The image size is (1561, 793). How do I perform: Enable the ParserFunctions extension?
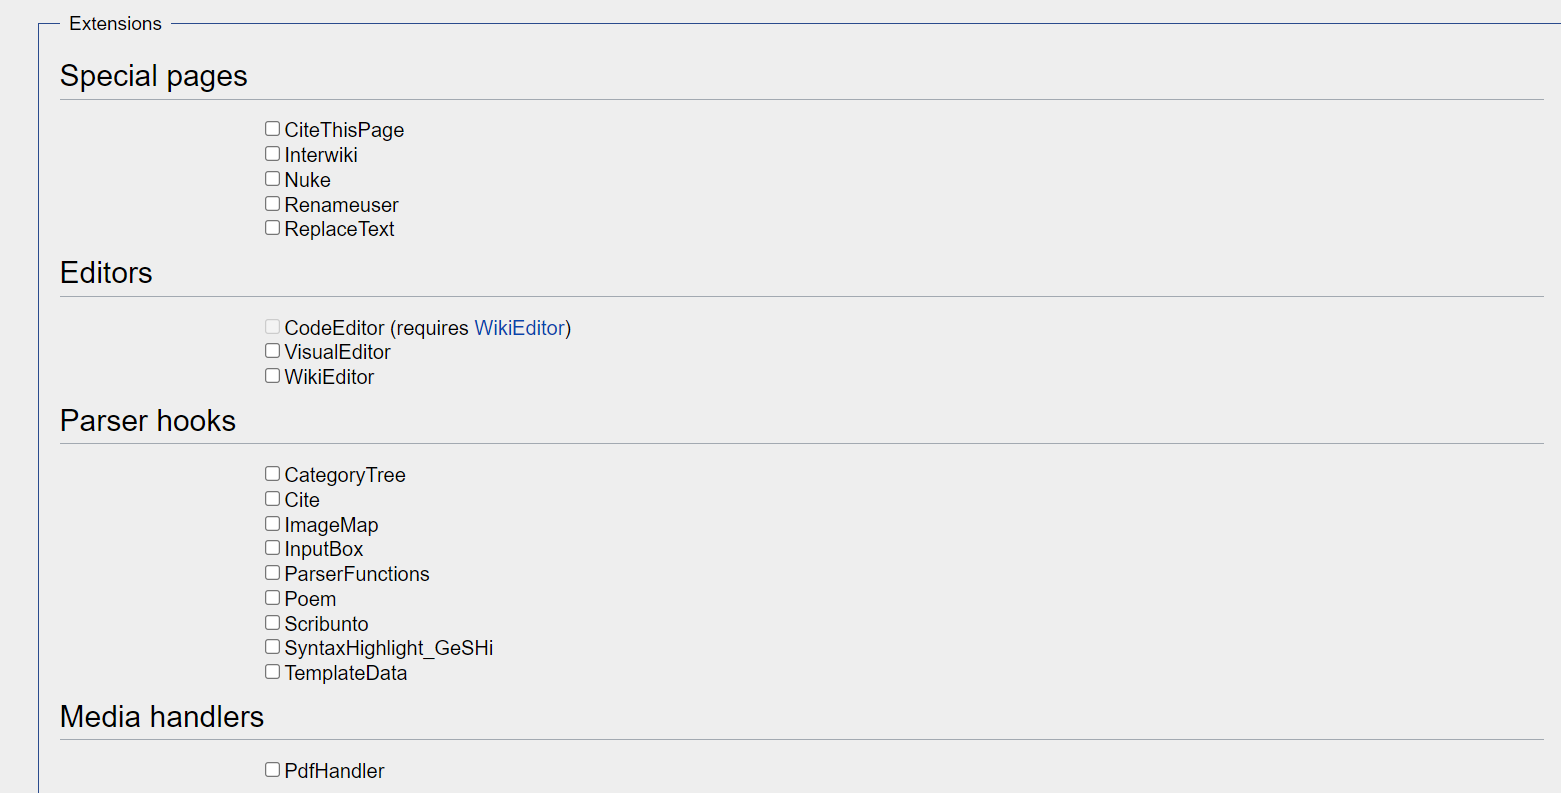[x=272, y=573]
